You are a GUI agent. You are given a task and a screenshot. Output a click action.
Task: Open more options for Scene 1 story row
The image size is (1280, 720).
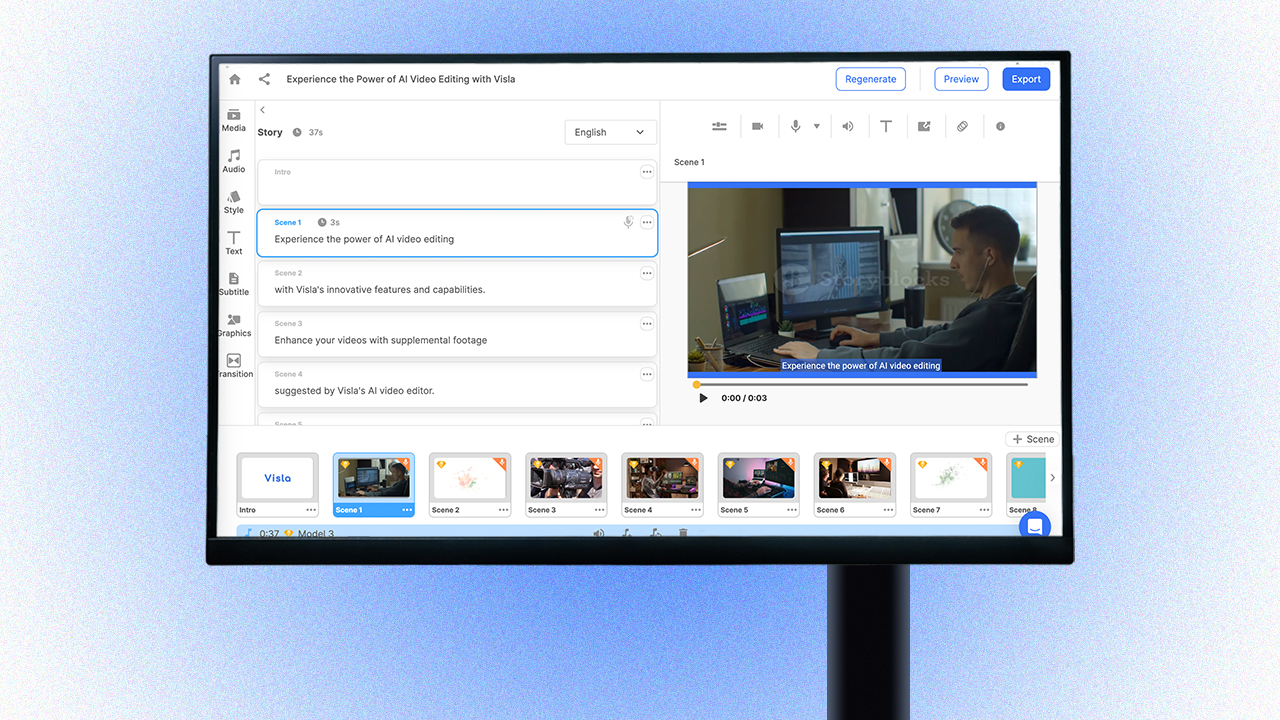(x=647, y=222)
